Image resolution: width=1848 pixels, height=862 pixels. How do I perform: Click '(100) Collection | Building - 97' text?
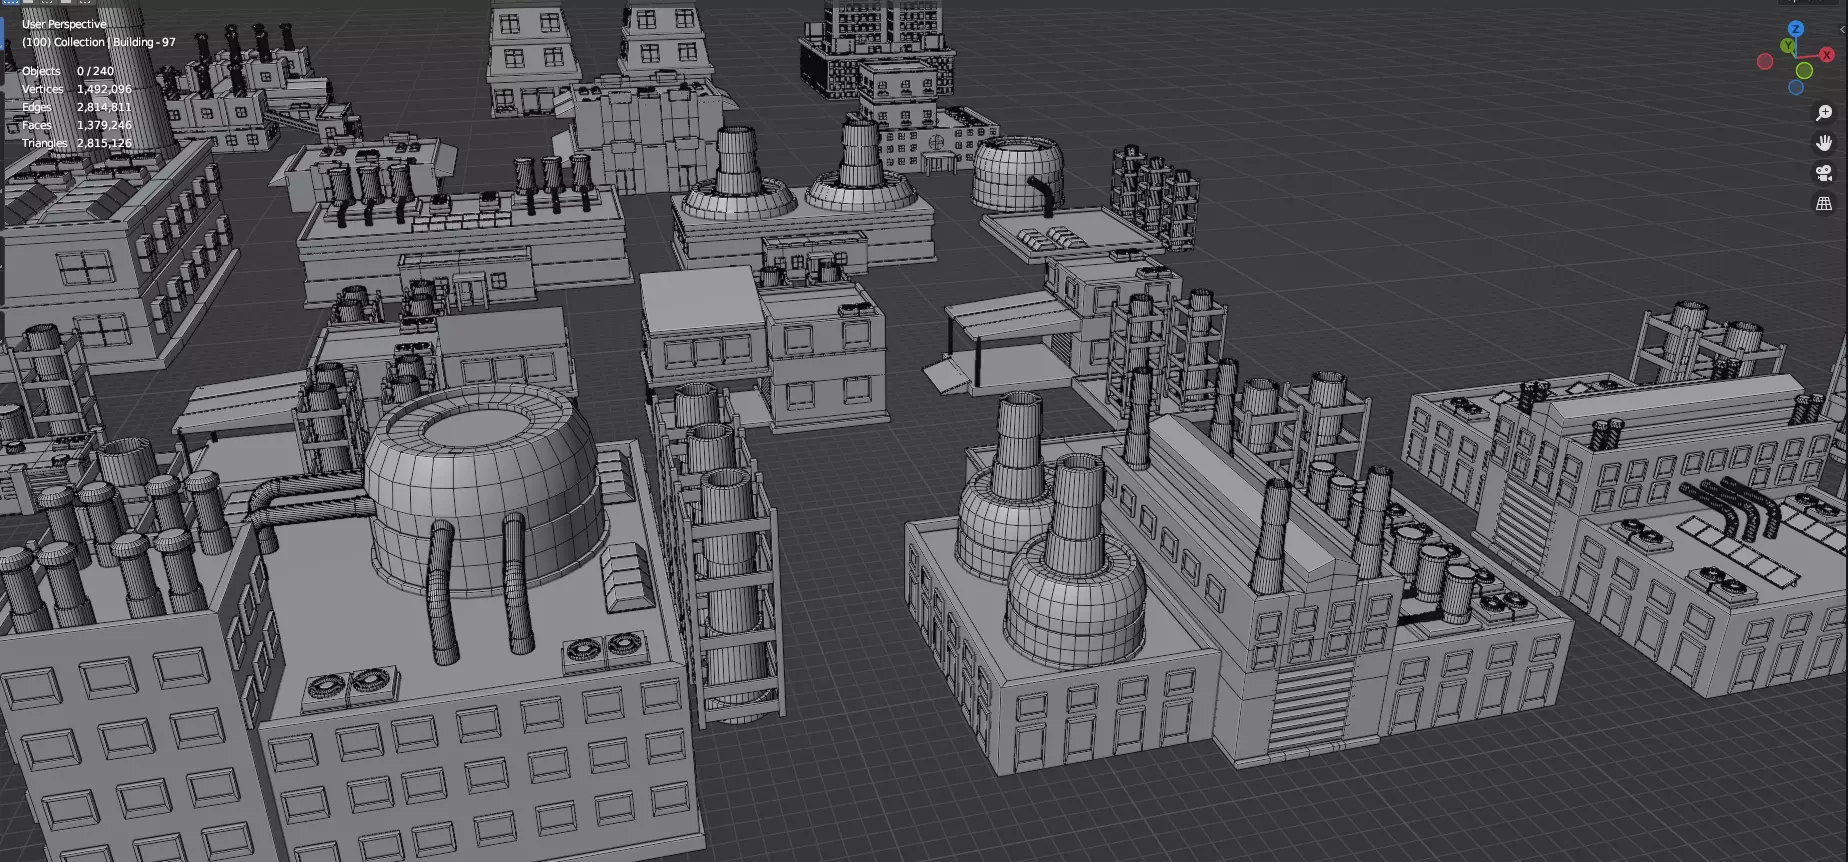click(99, 42)
